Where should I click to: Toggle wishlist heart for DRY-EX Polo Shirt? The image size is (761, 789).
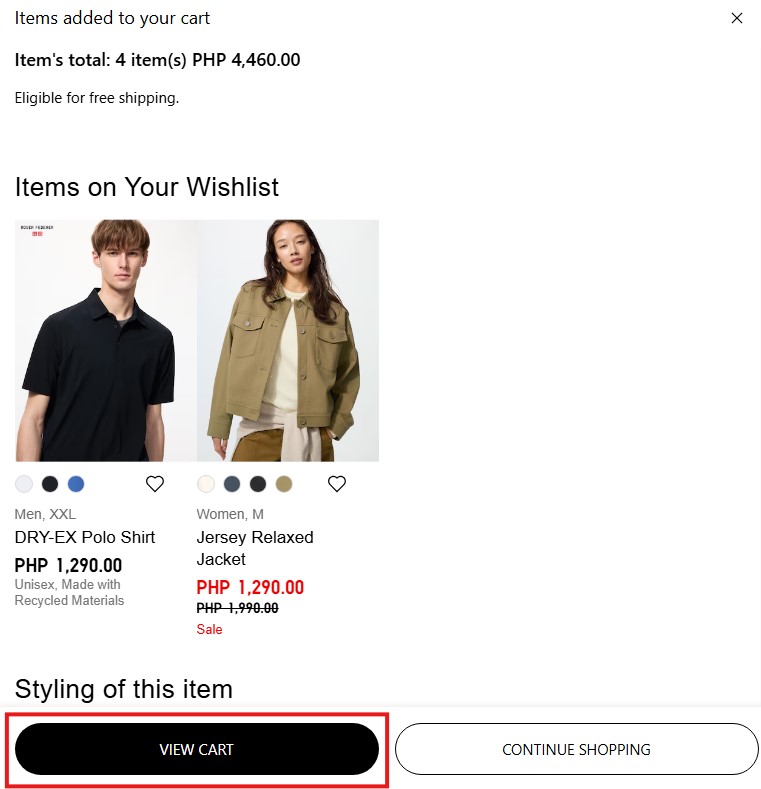pos(155,484)
